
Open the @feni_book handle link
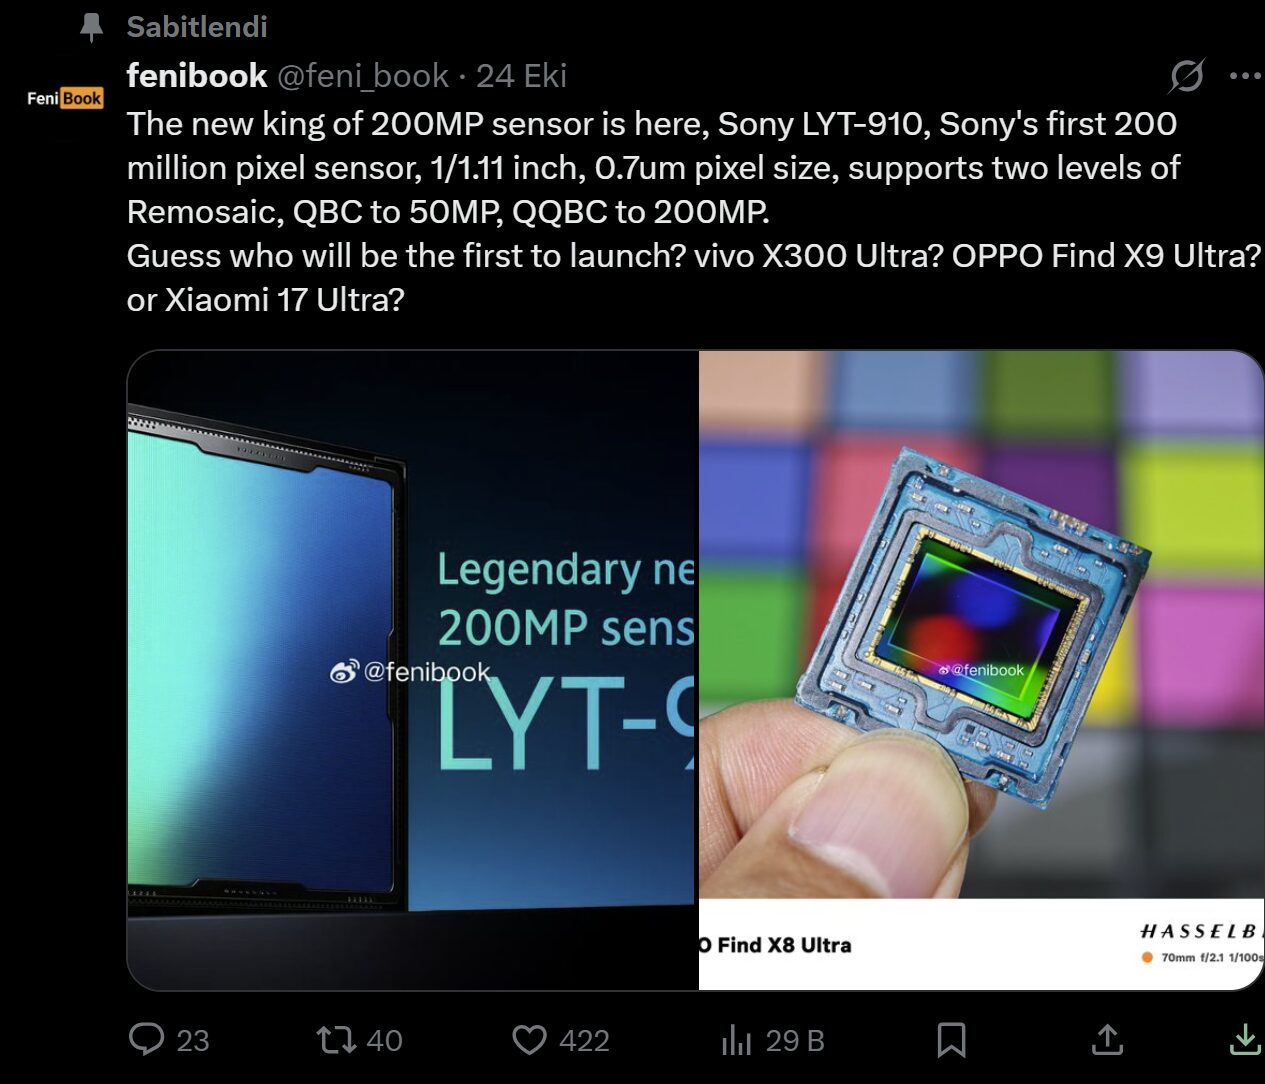click(365, 75)
